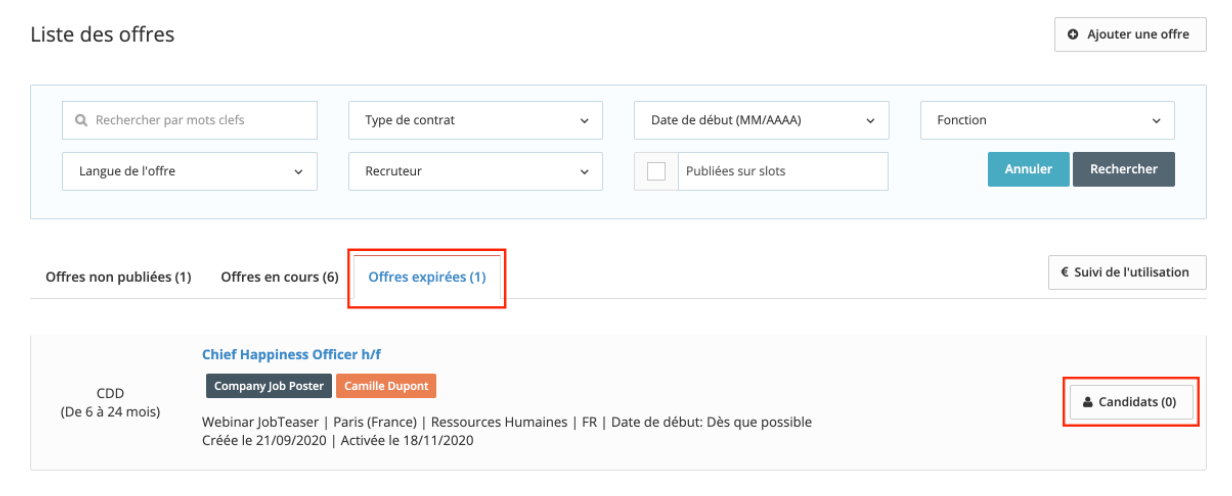This screenshot has width=1232, height=496.
Task: Open the Recruteur dropdown
Action: pyautogui.click(x=476, y=171)
